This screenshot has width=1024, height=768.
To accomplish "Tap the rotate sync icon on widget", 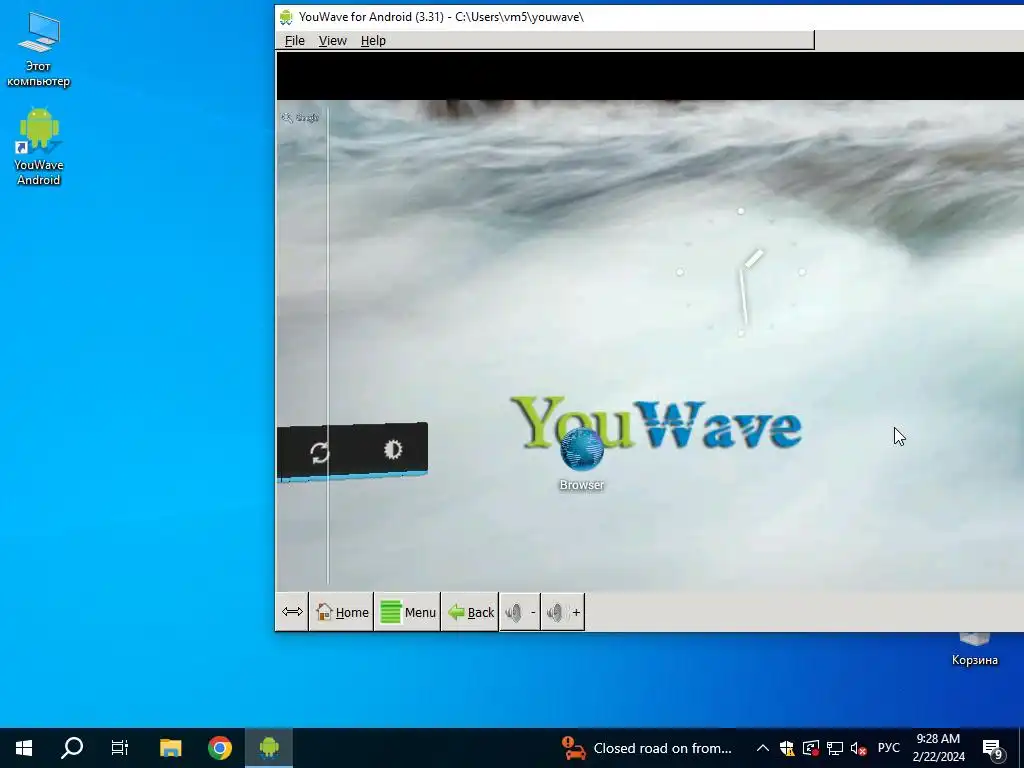I will pyautogui.click(x=319, y=453).
